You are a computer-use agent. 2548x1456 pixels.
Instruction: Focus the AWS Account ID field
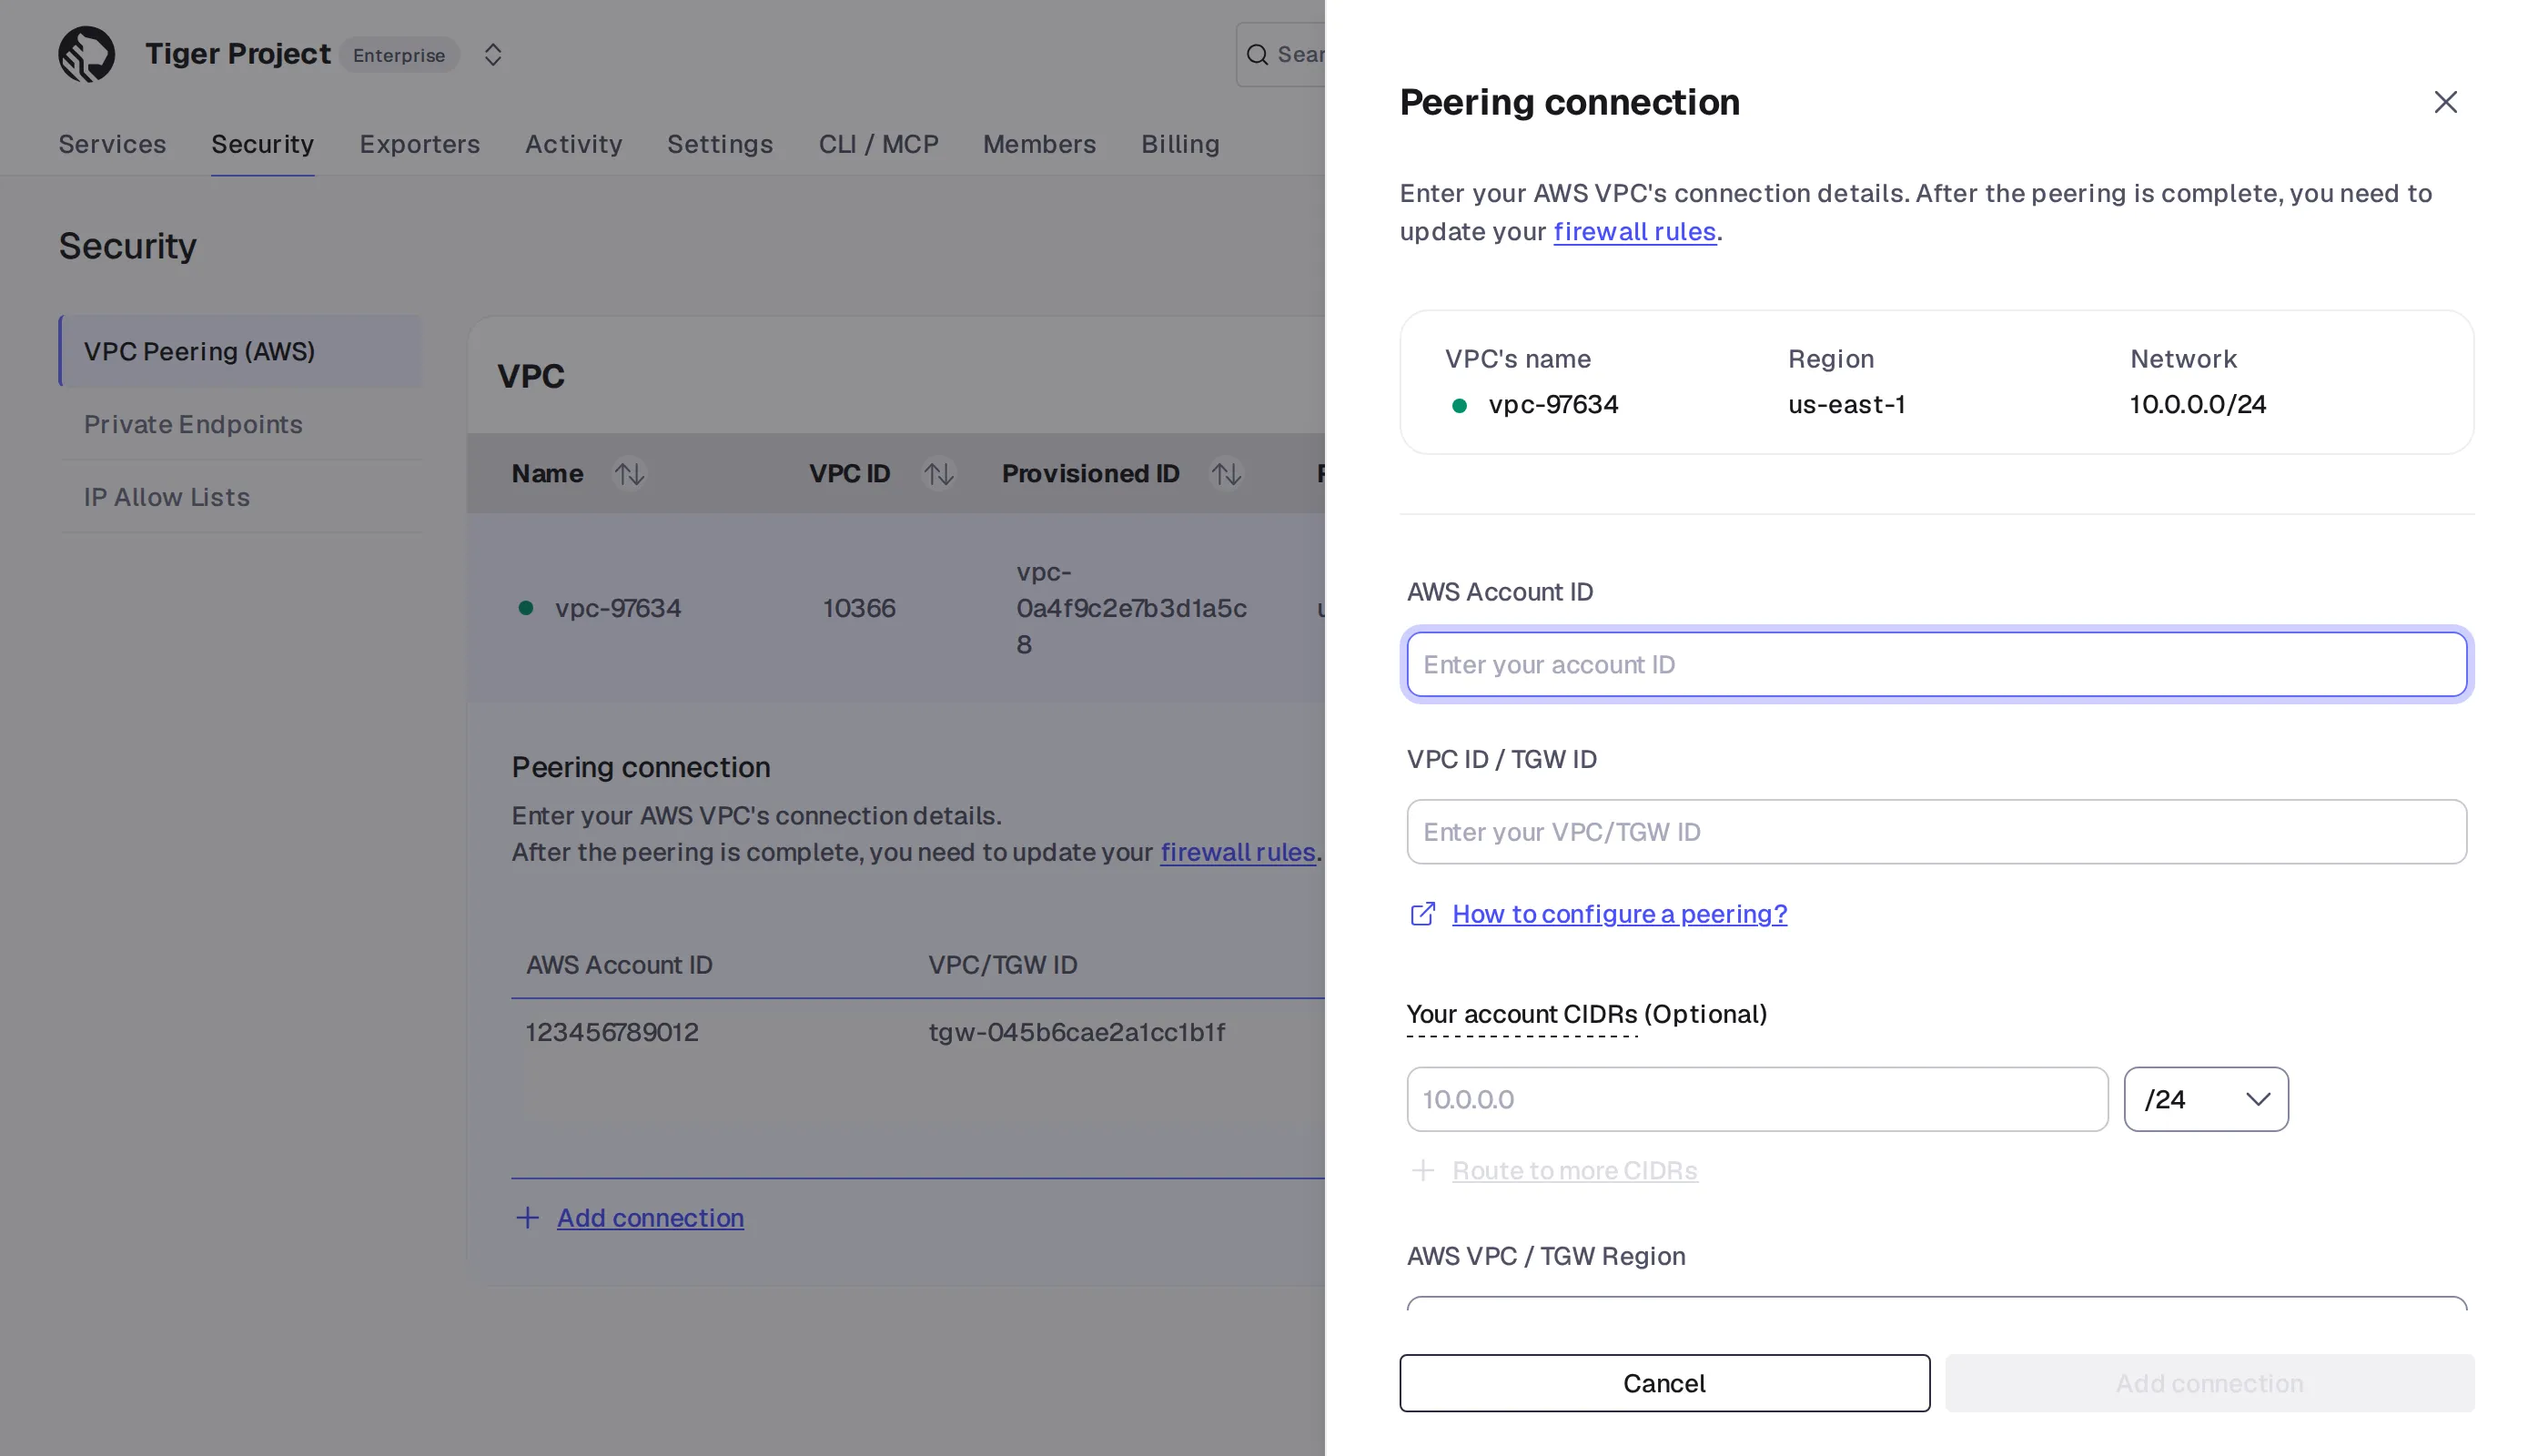1936,664
